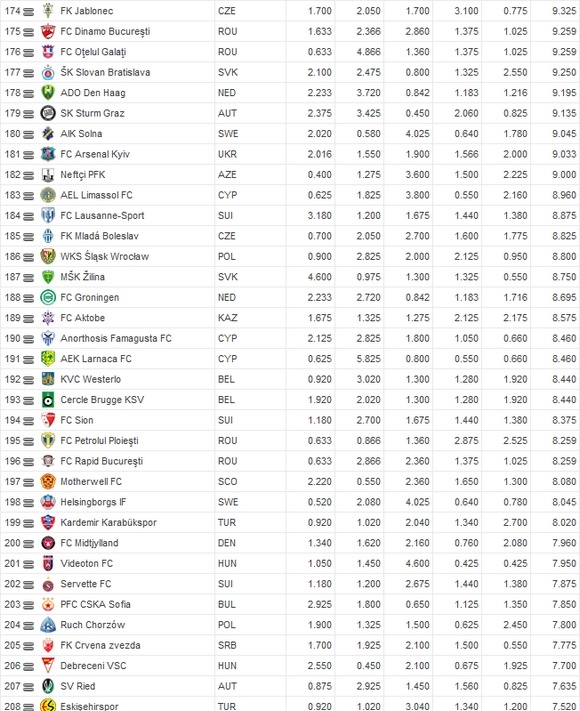Click the Cercle Brugge KSV crest

tap(48, 399)
